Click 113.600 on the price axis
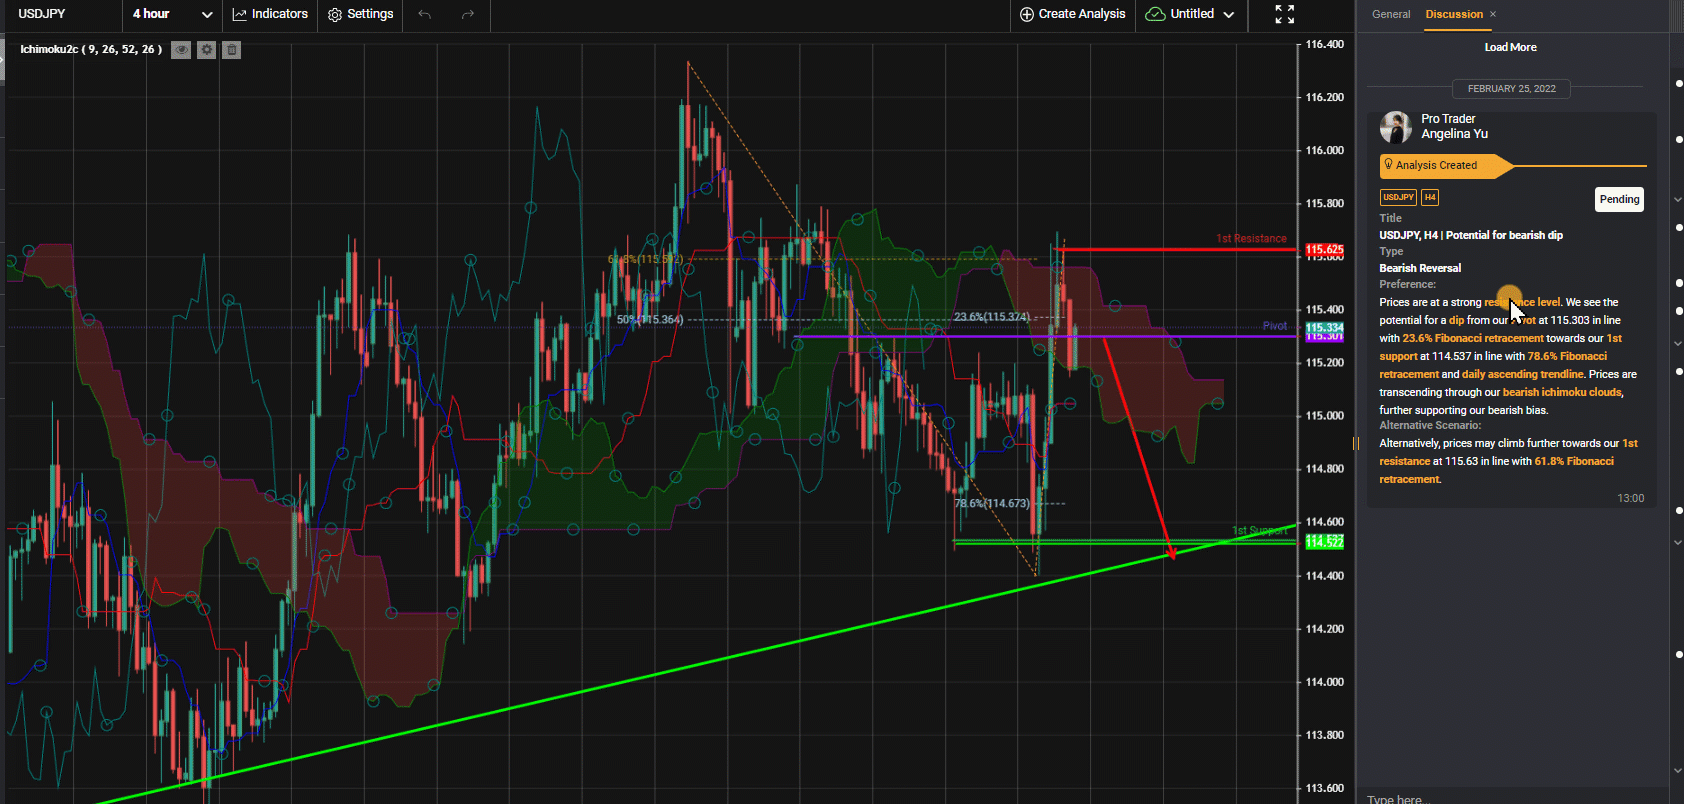 click(x=1325, y=788)
